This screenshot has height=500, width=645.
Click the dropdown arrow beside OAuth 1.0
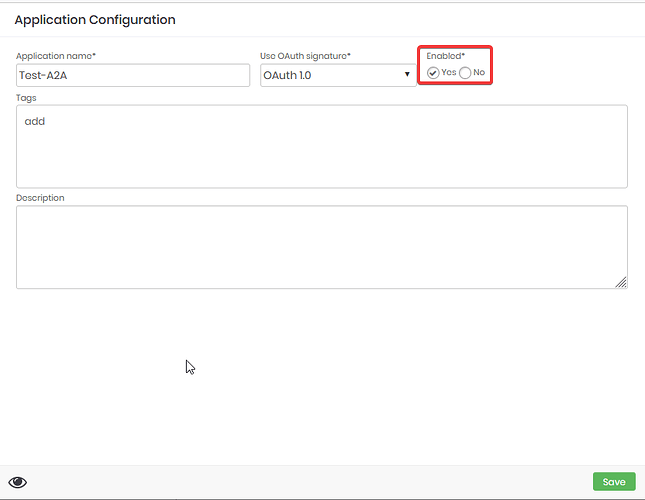coord(407,74)
